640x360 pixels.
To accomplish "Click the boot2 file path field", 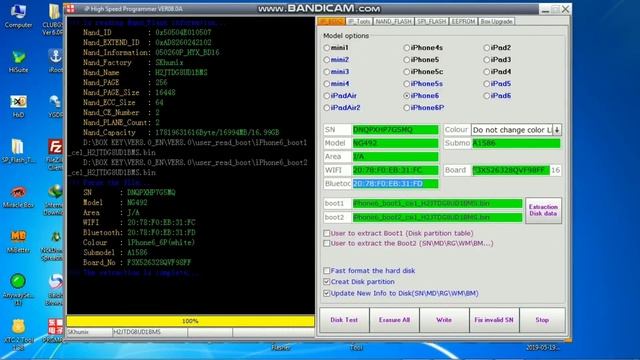I will (x=437, y=217).
